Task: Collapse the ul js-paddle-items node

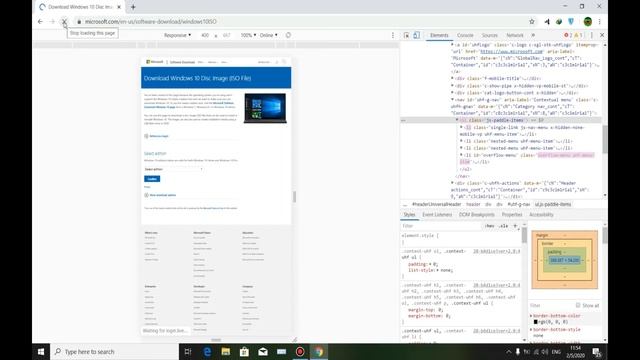Action: pyautogui.click(x=457, y=120)
